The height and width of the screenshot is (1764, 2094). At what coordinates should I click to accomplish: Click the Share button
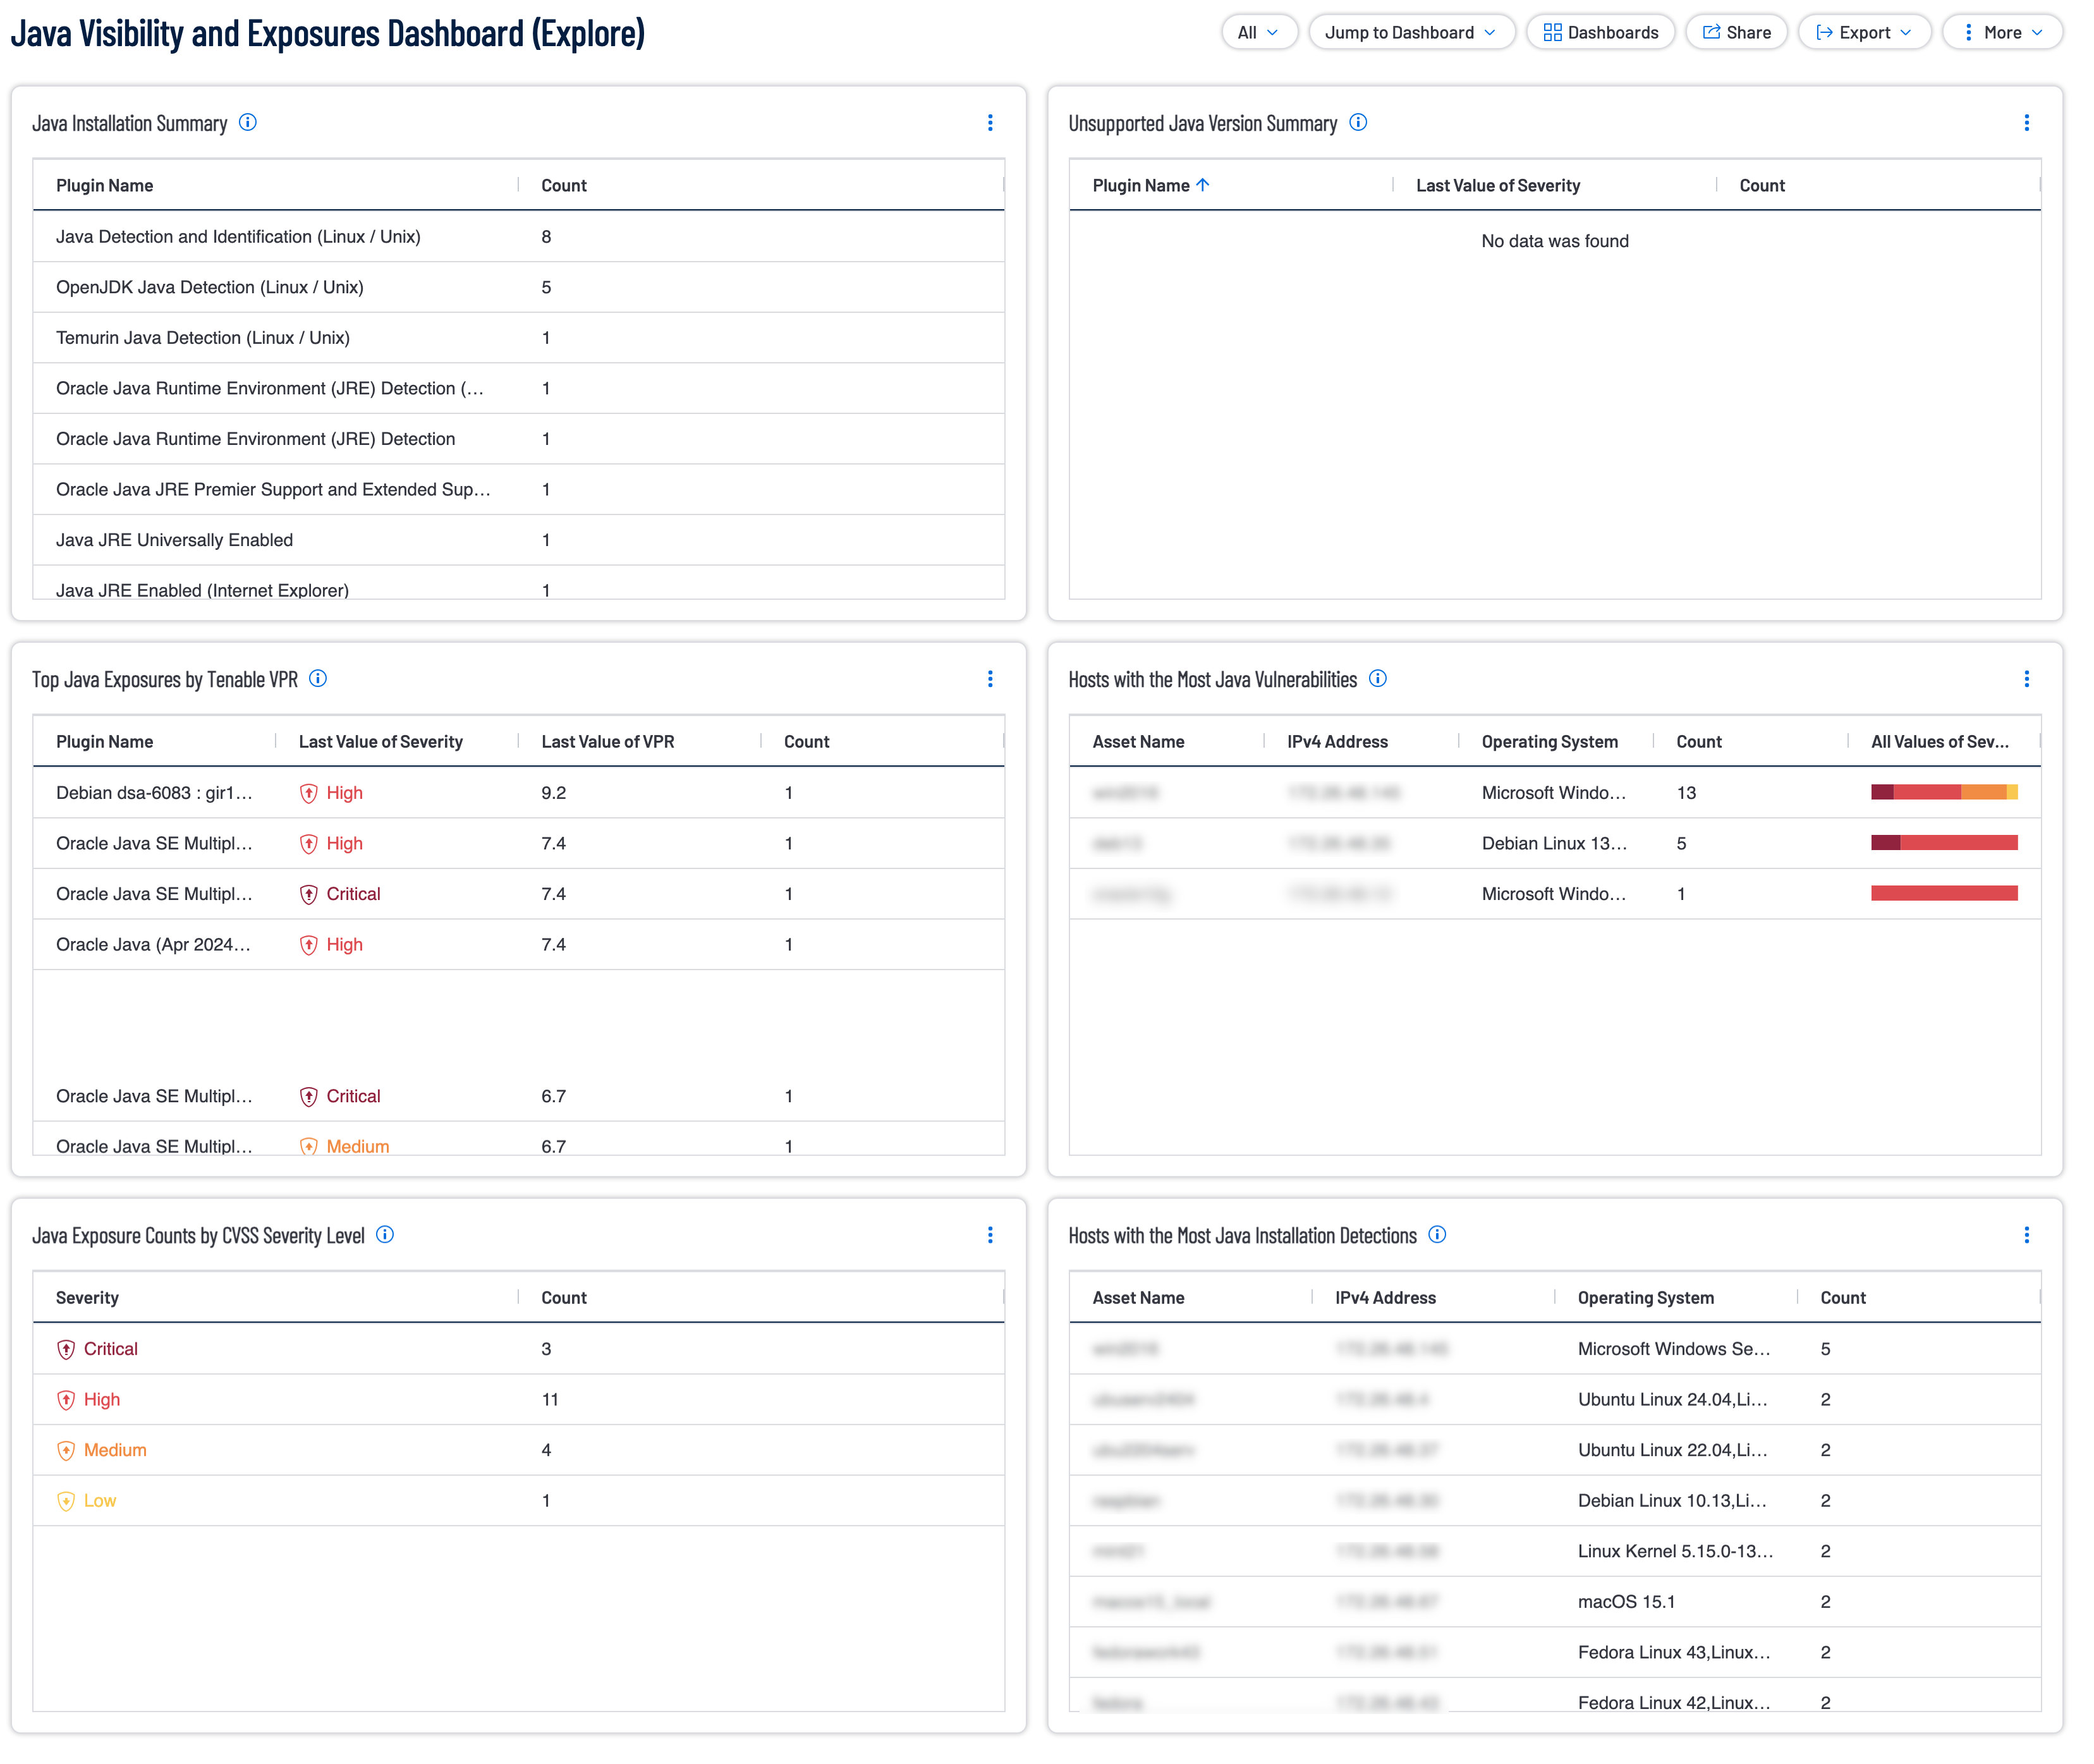1736,31
